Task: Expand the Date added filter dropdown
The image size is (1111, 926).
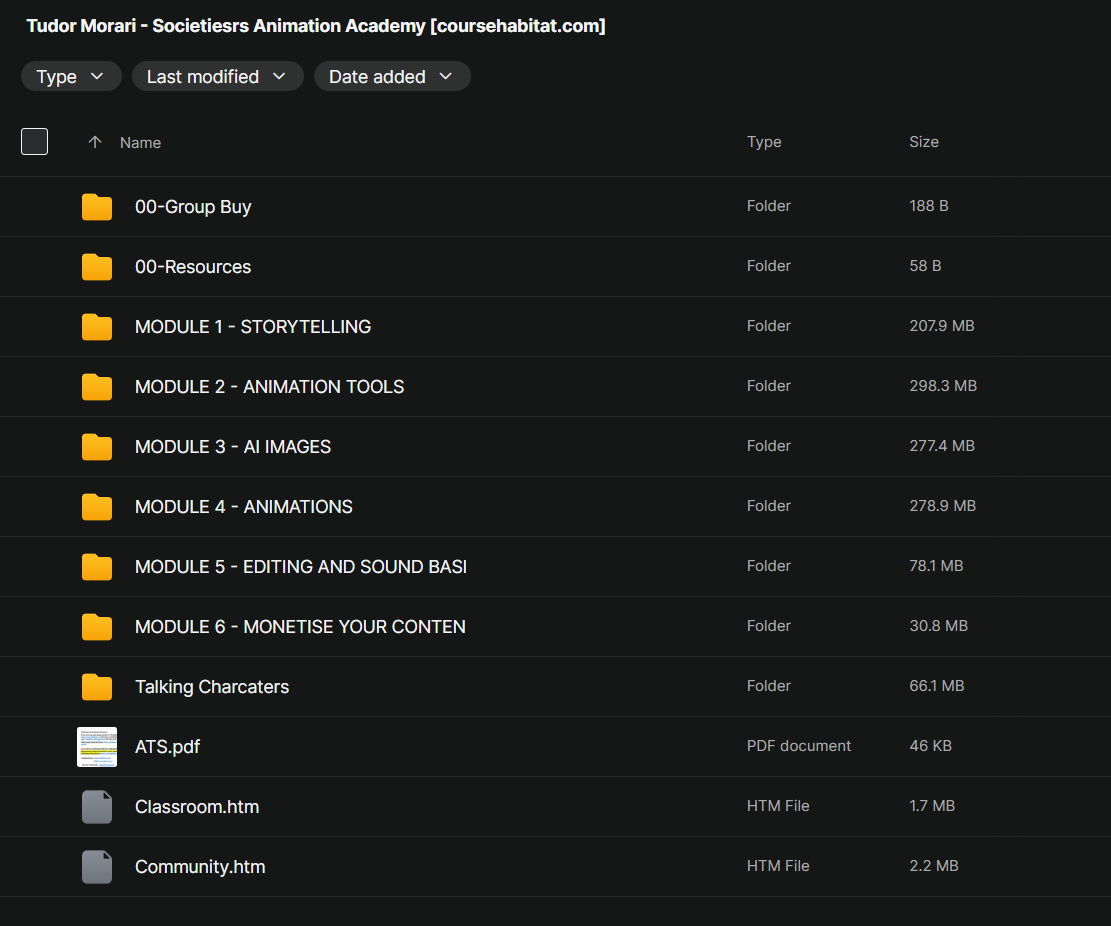Action: click(x=392, y=77)
